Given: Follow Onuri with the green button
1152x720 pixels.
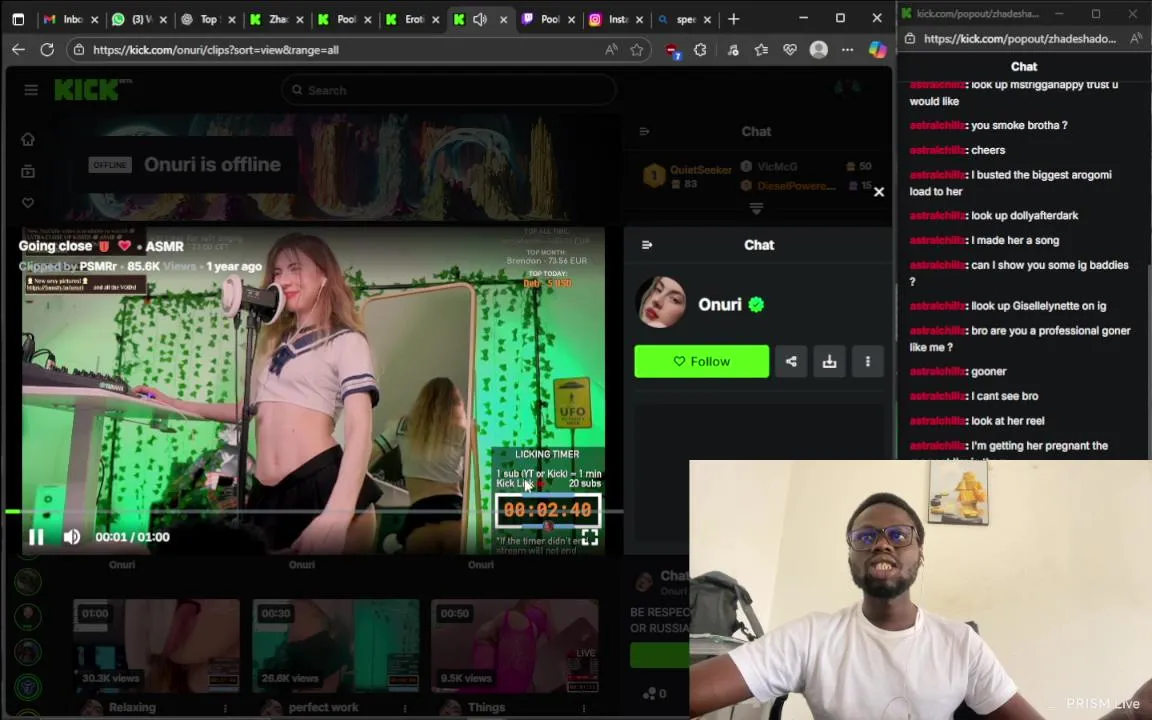Looking at the screenshot, I should (x=702, y=361).
